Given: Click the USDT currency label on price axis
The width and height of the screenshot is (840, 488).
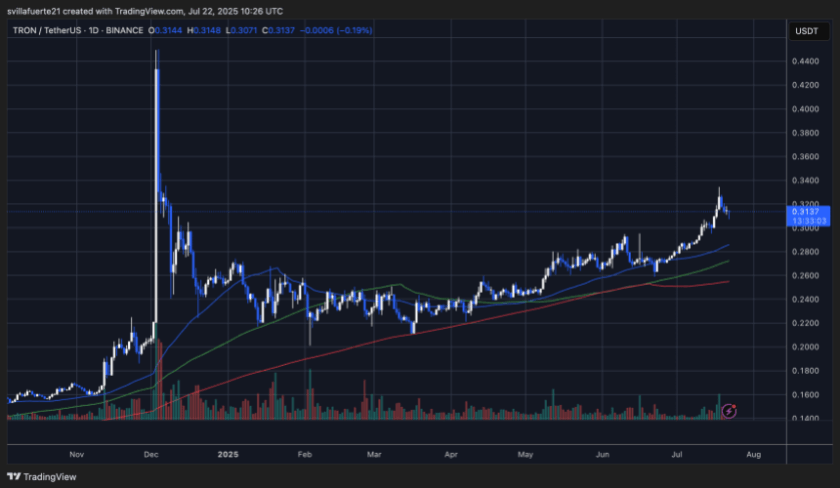Looking at the screenshot, I should (x=806, y=32).
